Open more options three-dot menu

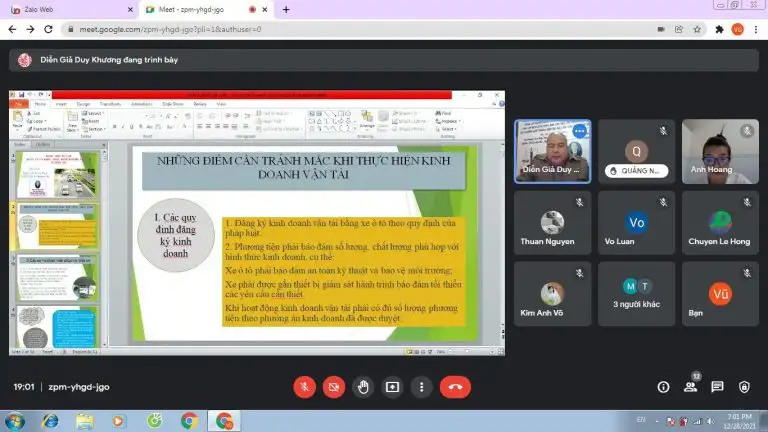click(x=421, y=387)
